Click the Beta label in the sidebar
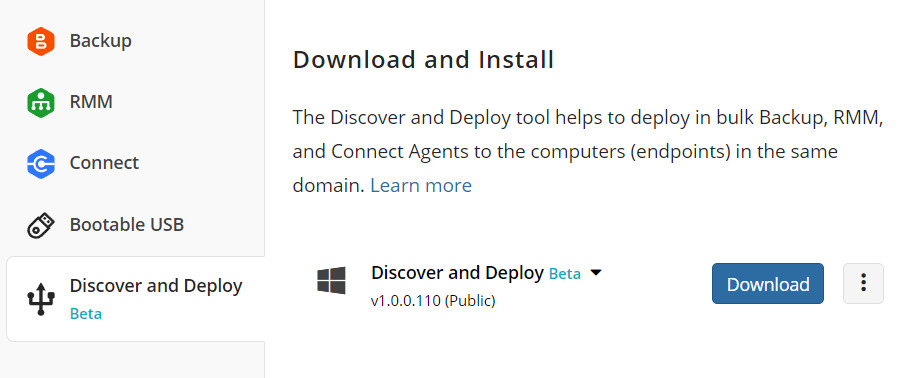Image resolution: width=906 pixels, height=378 pixels. pyautogui.click(x=86, y=314)
